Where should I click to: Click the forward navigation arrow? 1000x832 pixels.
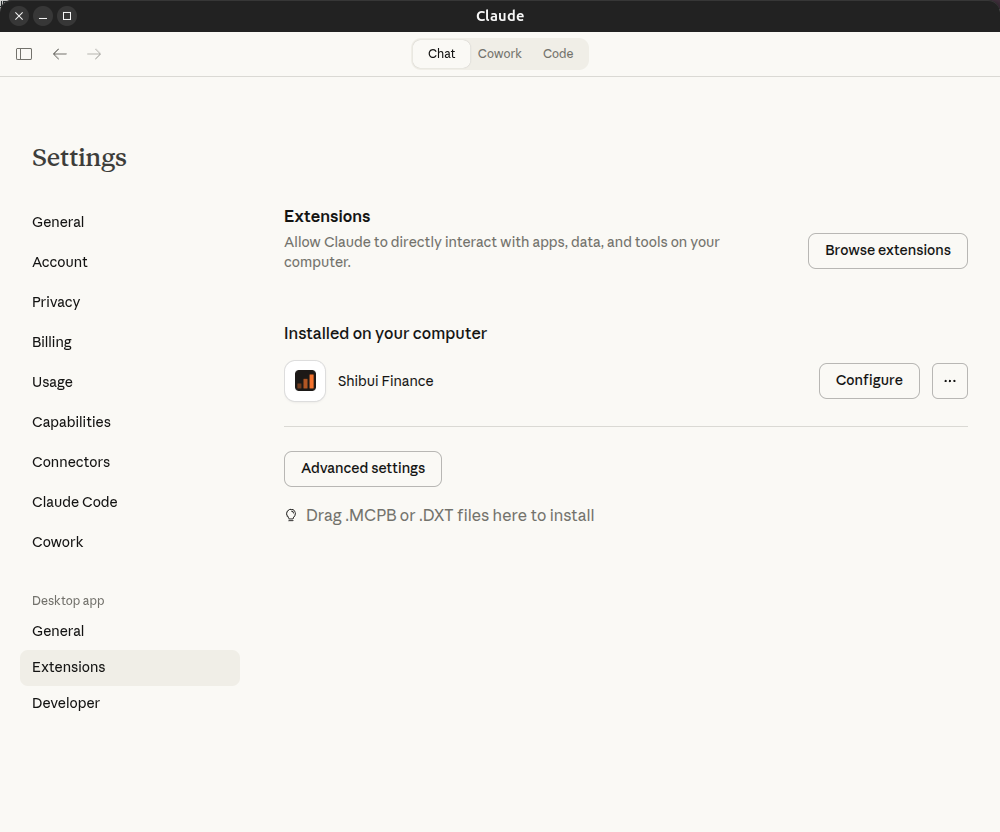93,53
